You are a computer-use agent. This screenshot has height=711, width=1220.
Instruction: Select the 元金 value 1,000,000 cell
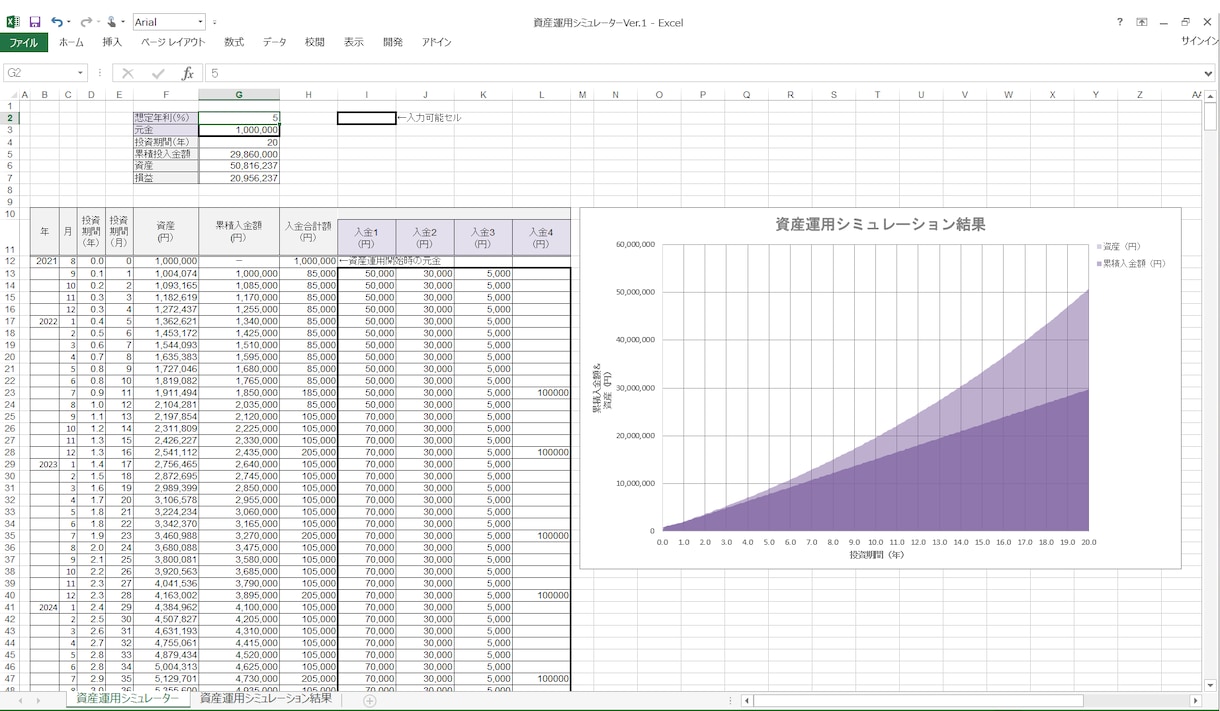pyautogui.click(x=239, y=130)
